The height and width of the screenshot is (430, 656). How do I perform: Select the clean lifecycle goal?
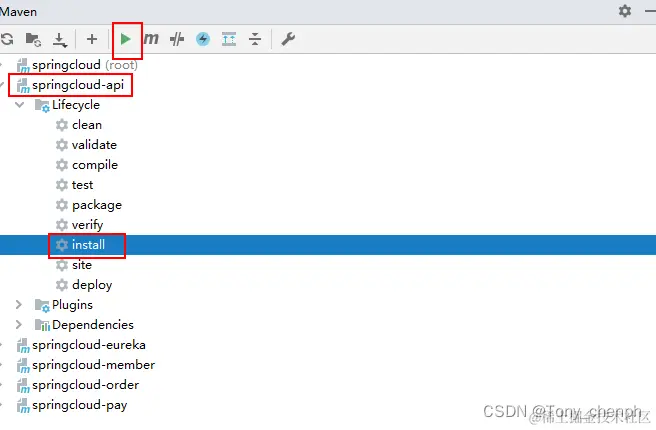tap(87, 125)
